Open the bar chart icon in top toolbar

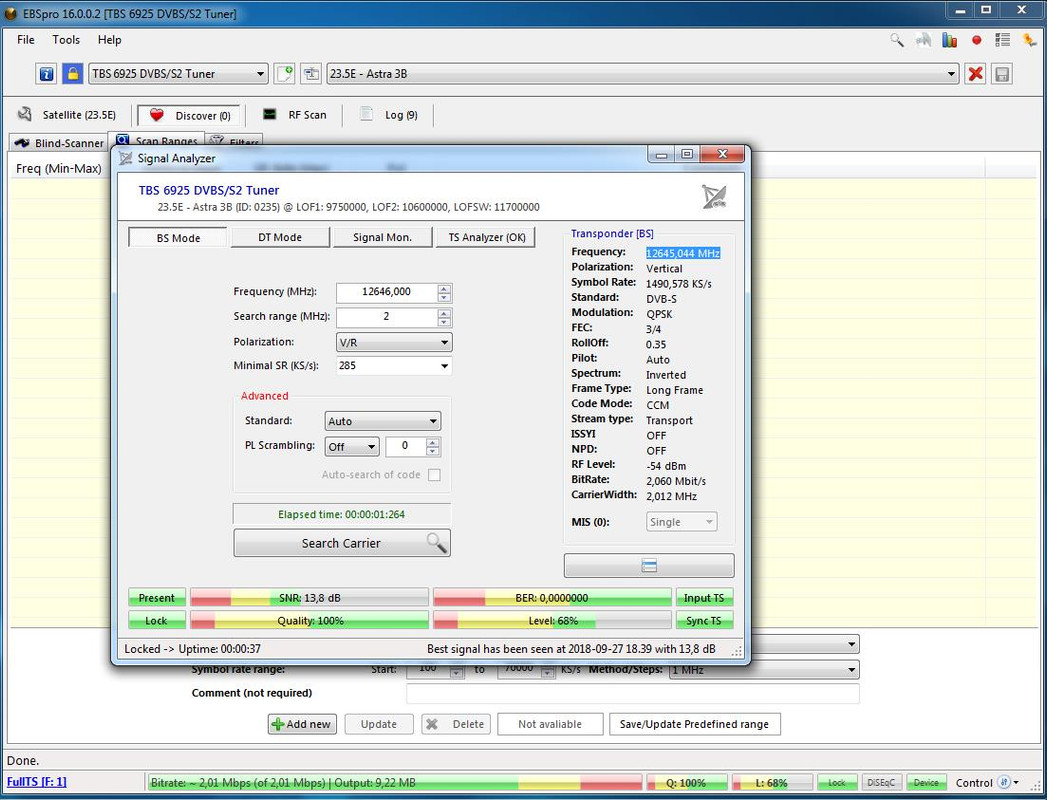click(950, 40)
